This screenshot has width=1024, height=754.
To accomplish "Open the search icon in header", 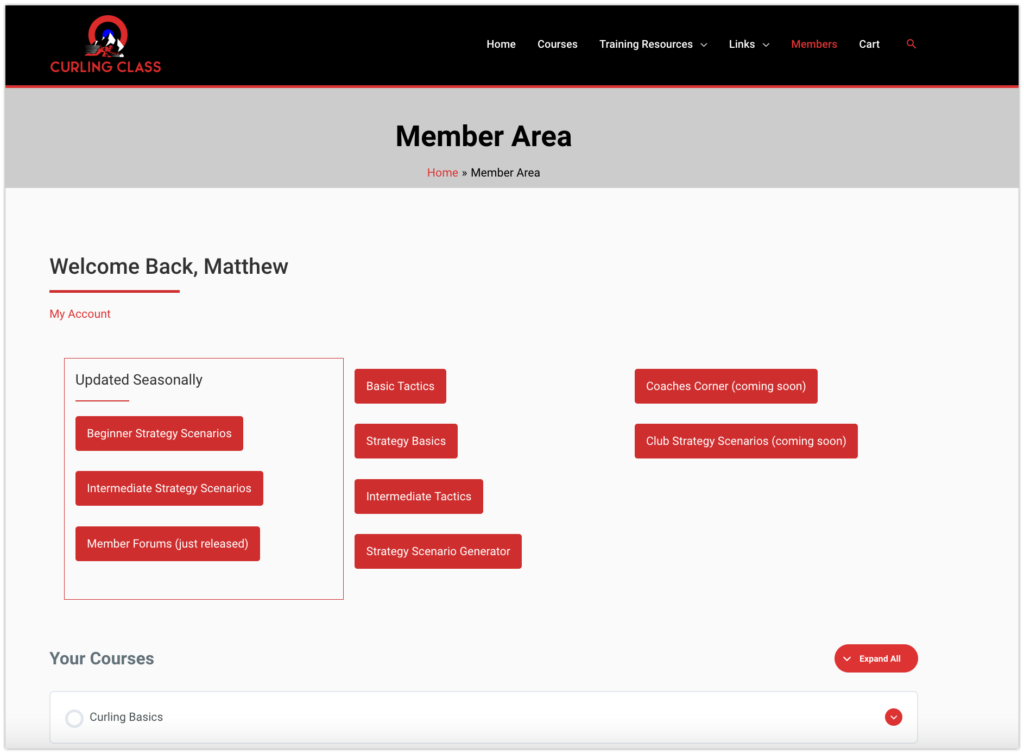I will 911,44.
